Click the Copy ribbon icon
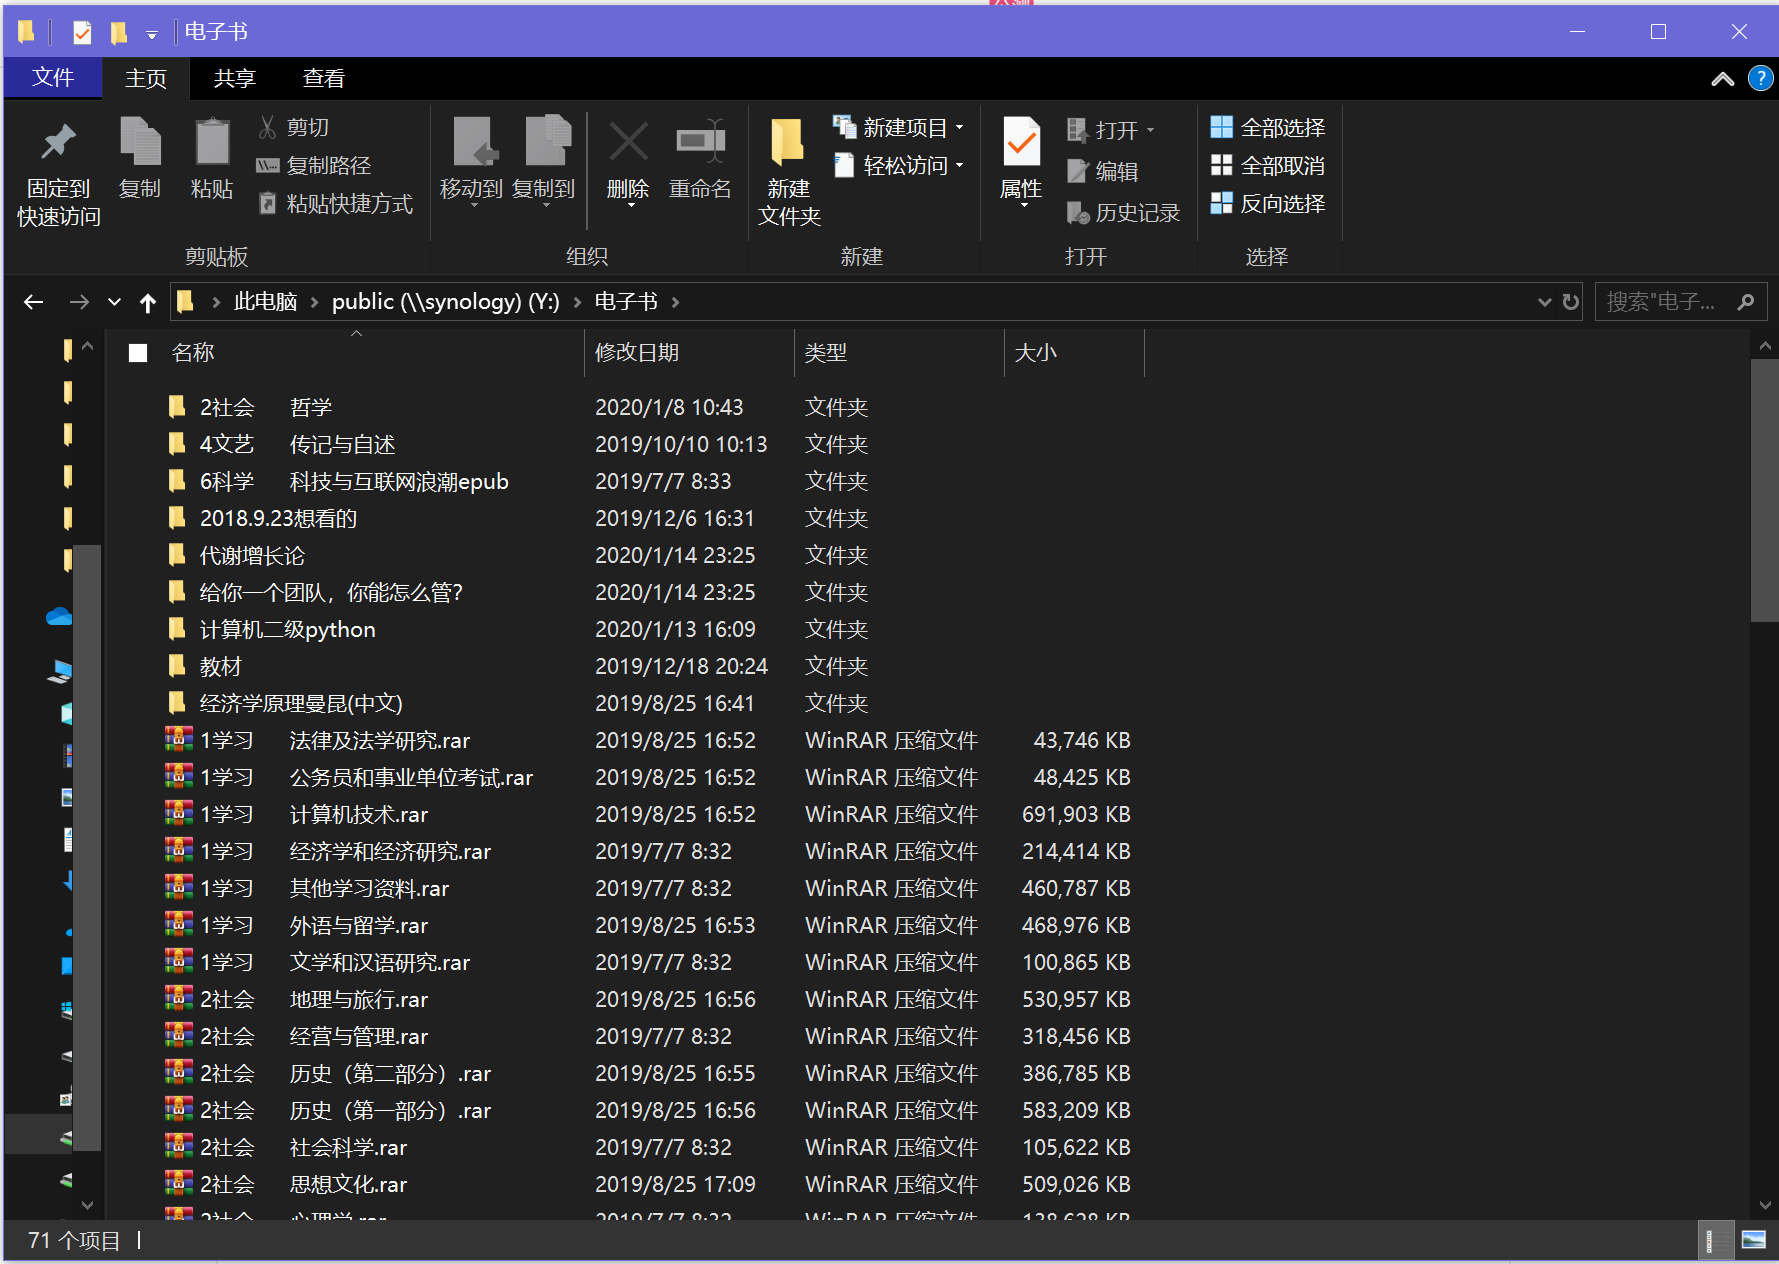This screenshot has height=1264, width=1779. coord(140,141)
